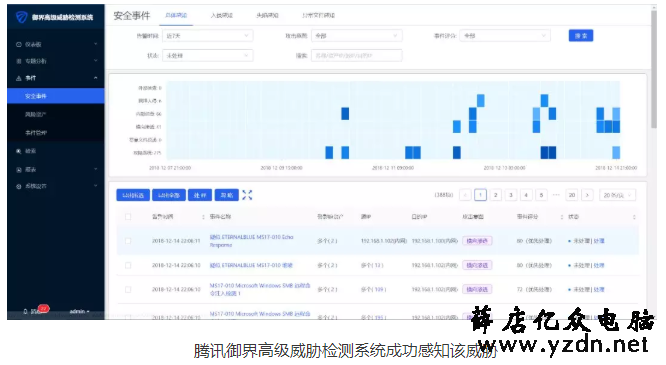666x365 pixels.
Task: Click the sort arrows on the event score column
Action: tap(562, 217)
